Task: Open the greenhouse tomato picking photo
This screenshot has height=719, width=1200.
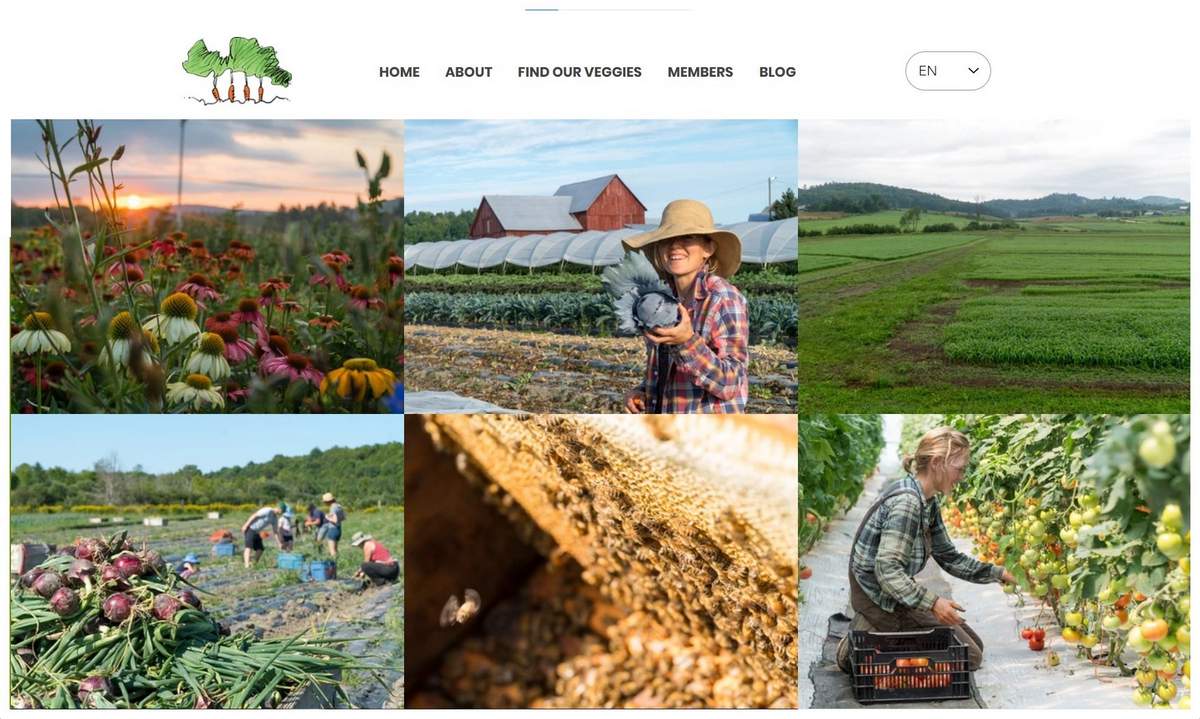Action: pyautogui.click(x=994, y=561)
